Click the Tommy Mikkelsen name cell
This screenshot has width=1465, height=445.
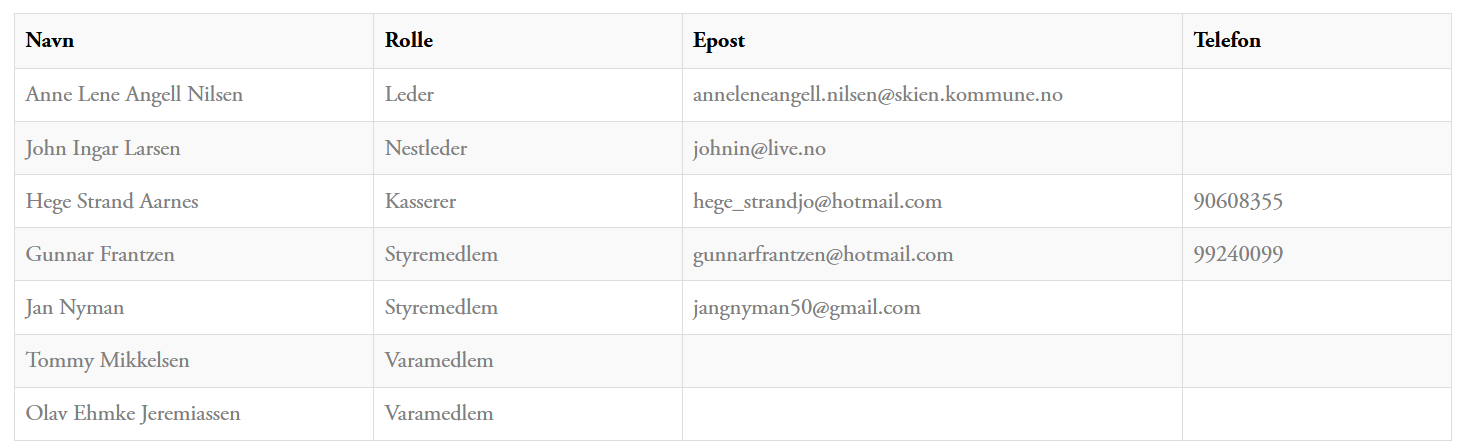click(107, 361)
